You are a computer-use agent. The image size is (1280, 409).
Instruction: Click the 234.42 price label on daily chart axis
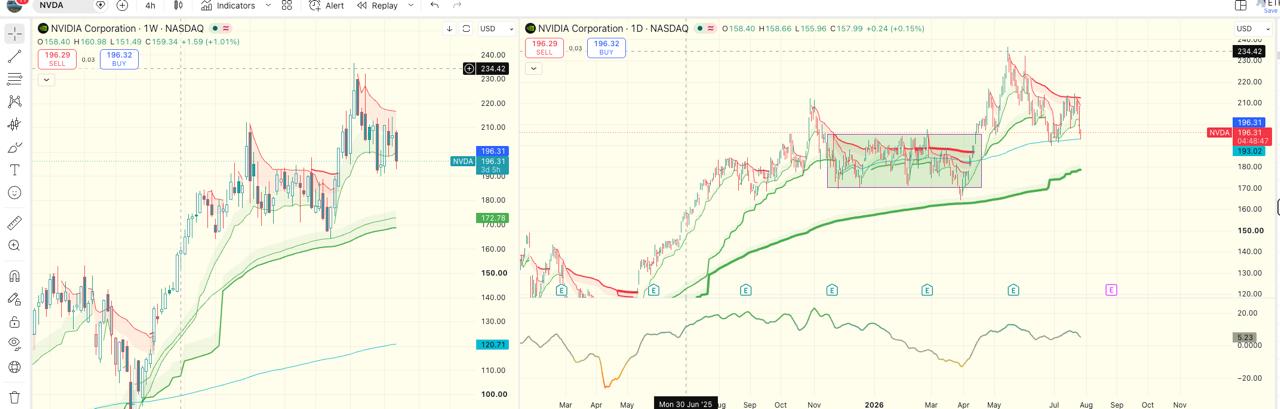(x=1250, y=51)
